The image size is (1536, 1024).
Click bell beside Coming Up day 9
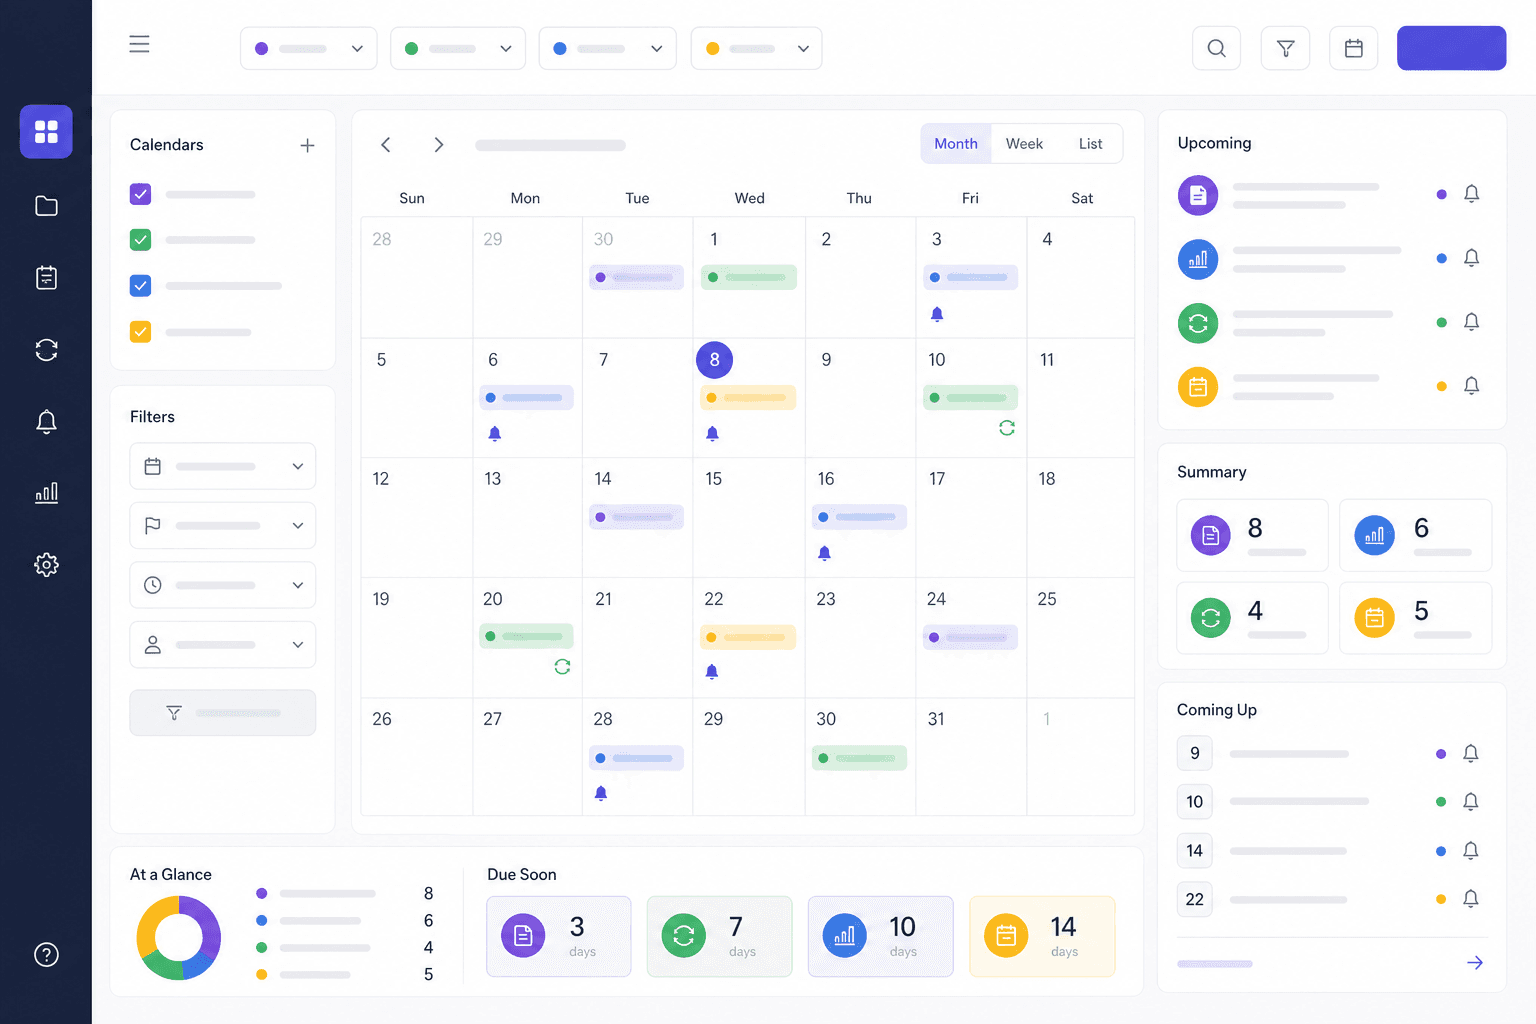(x=1470, y=754)
